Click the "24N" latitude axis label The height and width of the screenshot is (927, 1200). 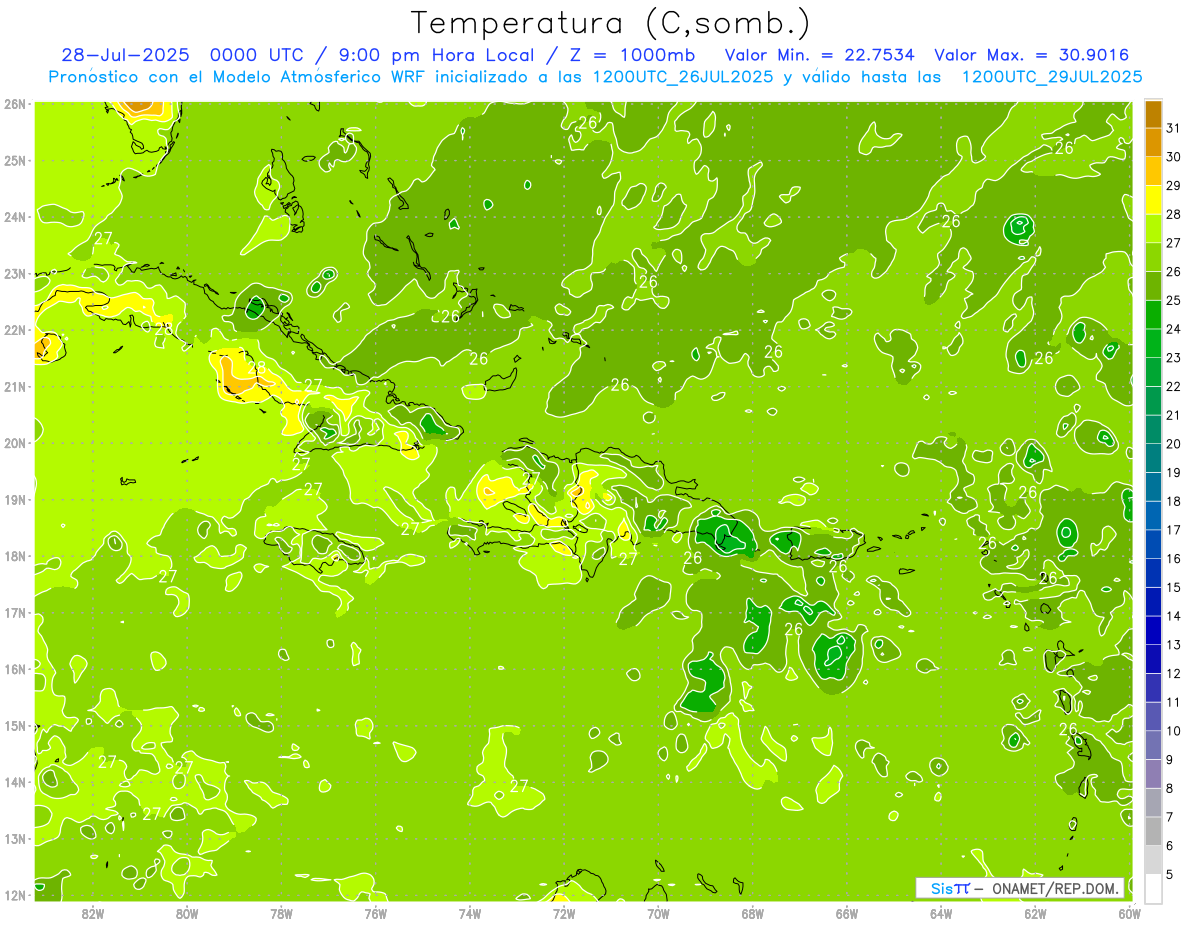(15, 217)
